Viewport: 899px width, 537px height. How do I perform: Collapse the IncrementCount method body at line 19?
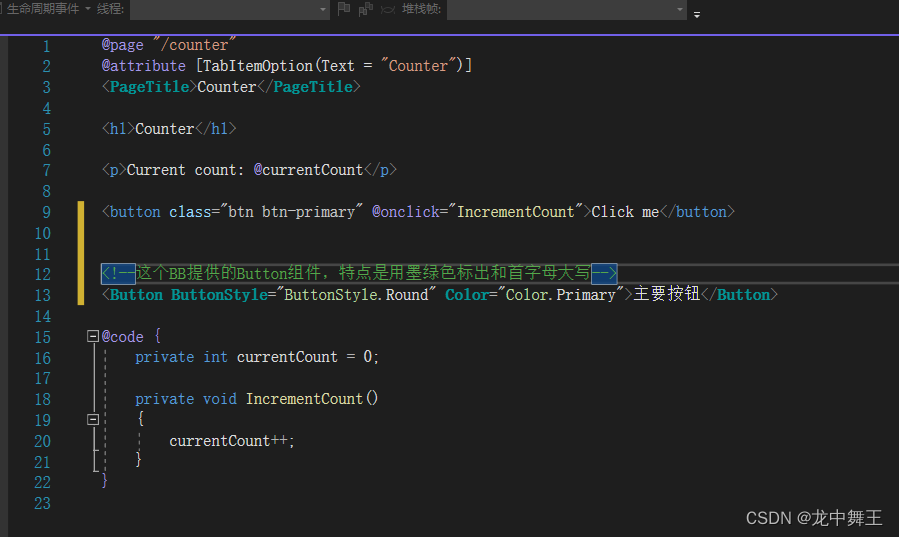tap(93, 420)
